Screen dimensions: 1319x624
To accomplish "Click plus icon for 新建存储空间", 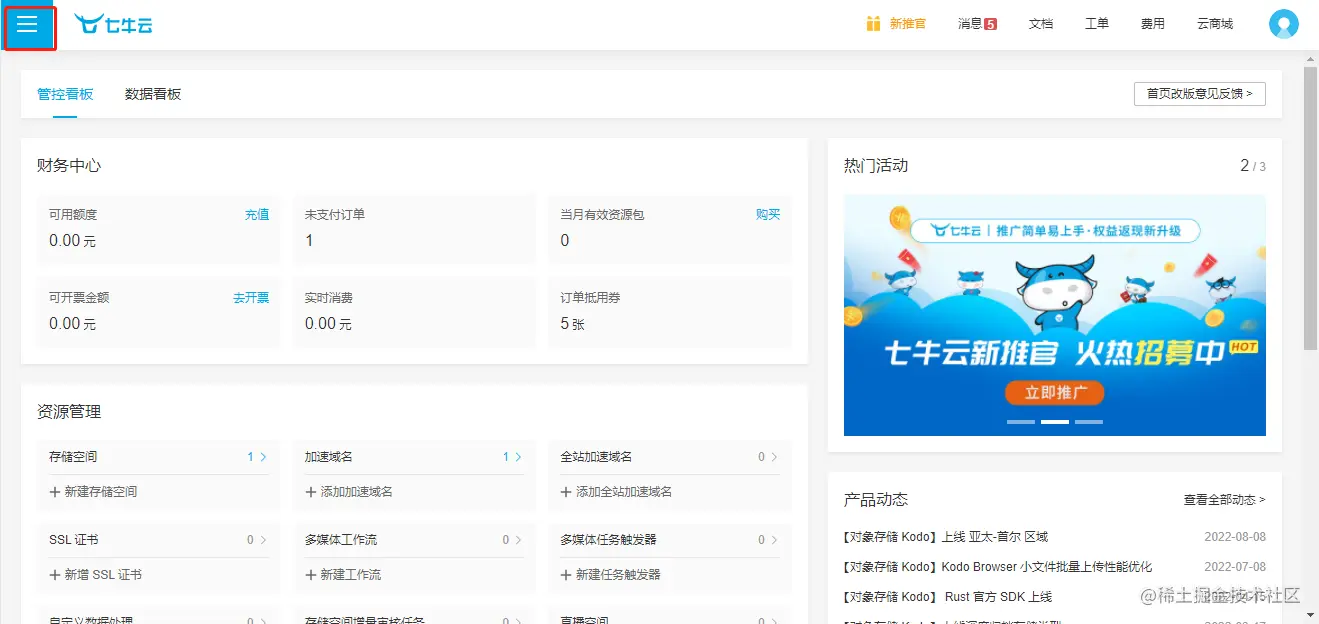I will pyautogui.click(x=55, y=492).
